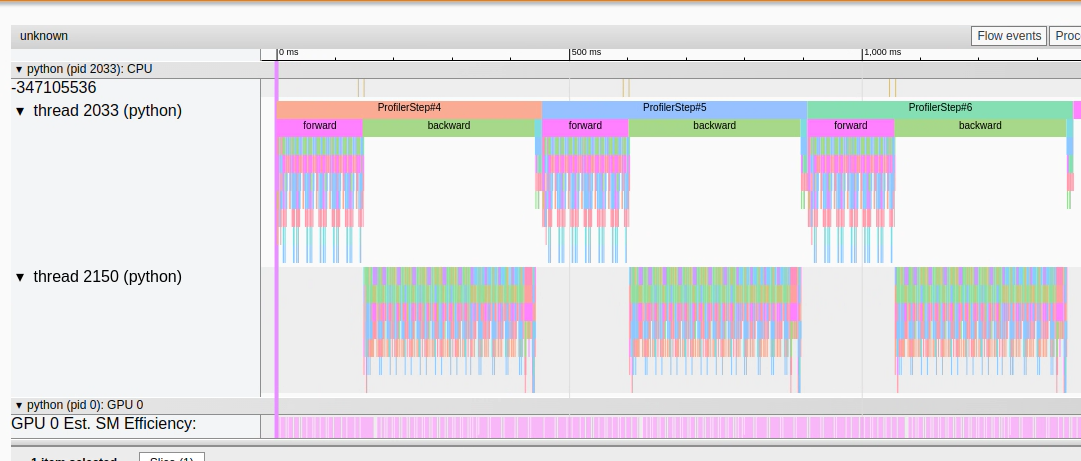Select the ProfilerStep#5 slice

point(674,108)
